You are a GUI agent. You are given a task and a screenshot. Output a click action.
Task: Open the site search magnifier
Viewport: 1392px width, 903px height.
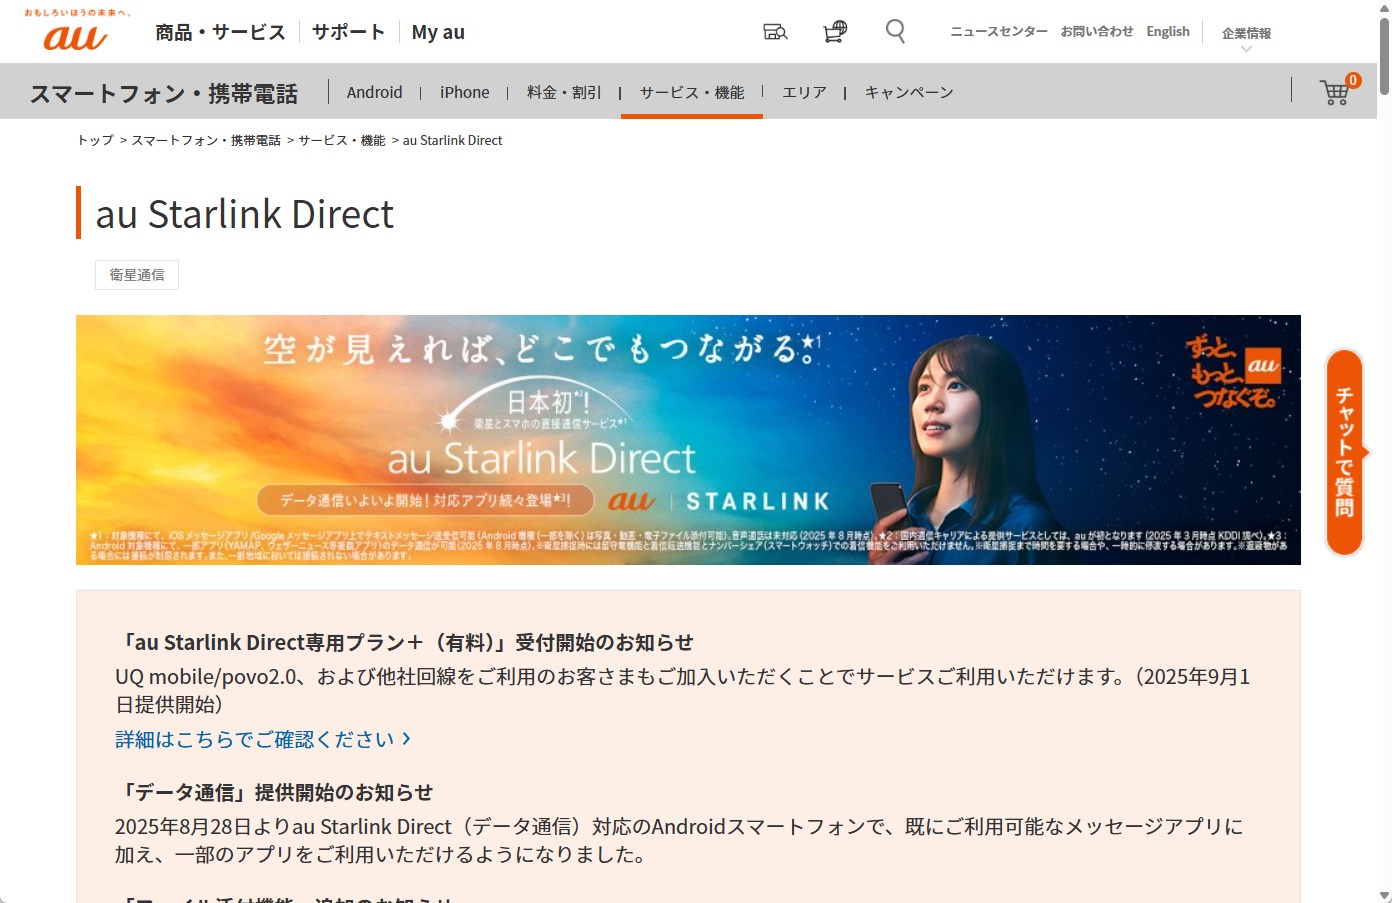pos(894,31)
